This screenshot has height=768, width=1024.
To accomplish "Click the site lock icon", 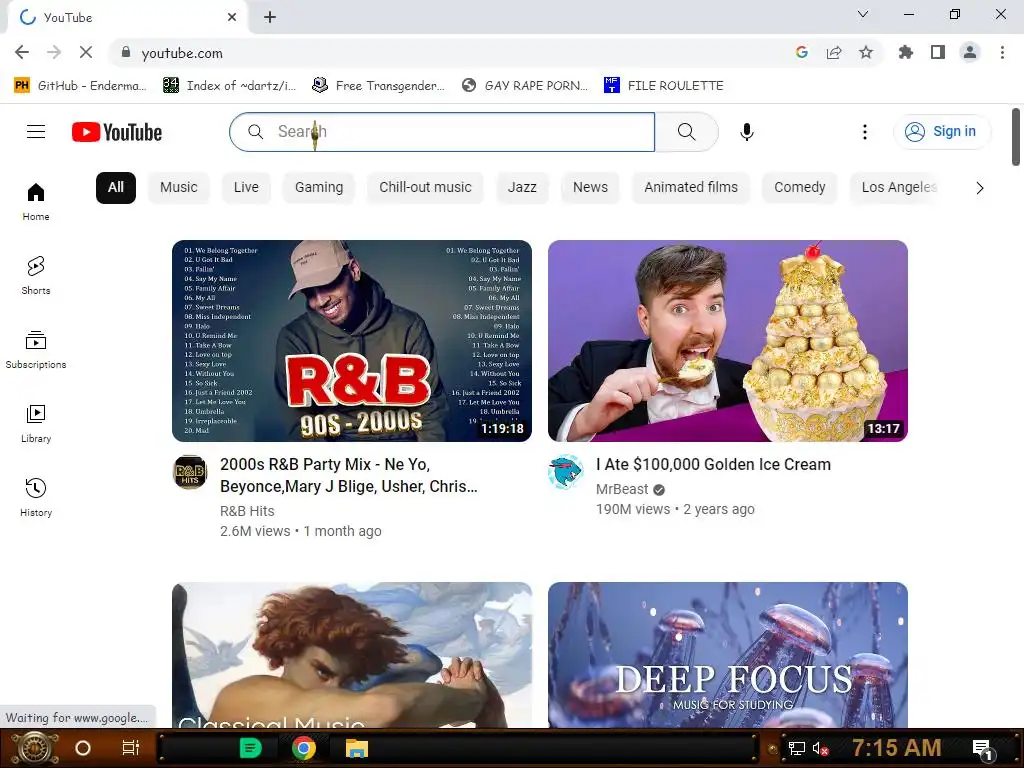I will tap(126, 52).
